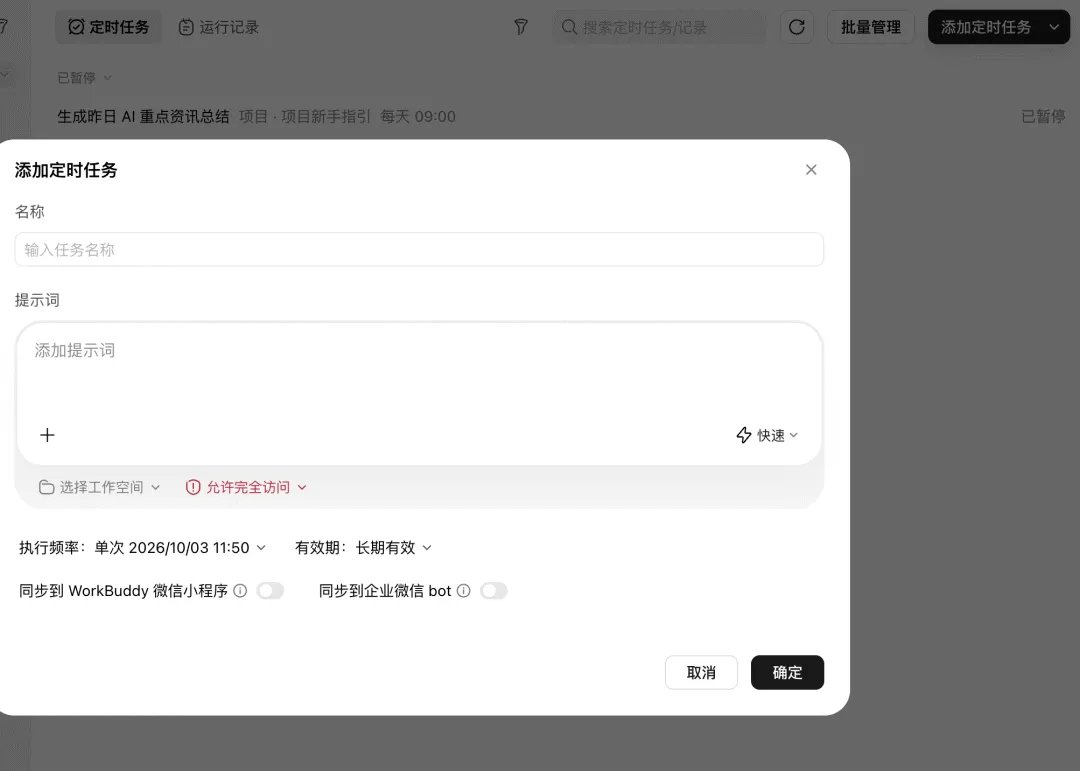Viewport: 1080px width, 771px height.
Task: Click info icon next to WorkBuddy 微信小程序
Action: (240, 590)
